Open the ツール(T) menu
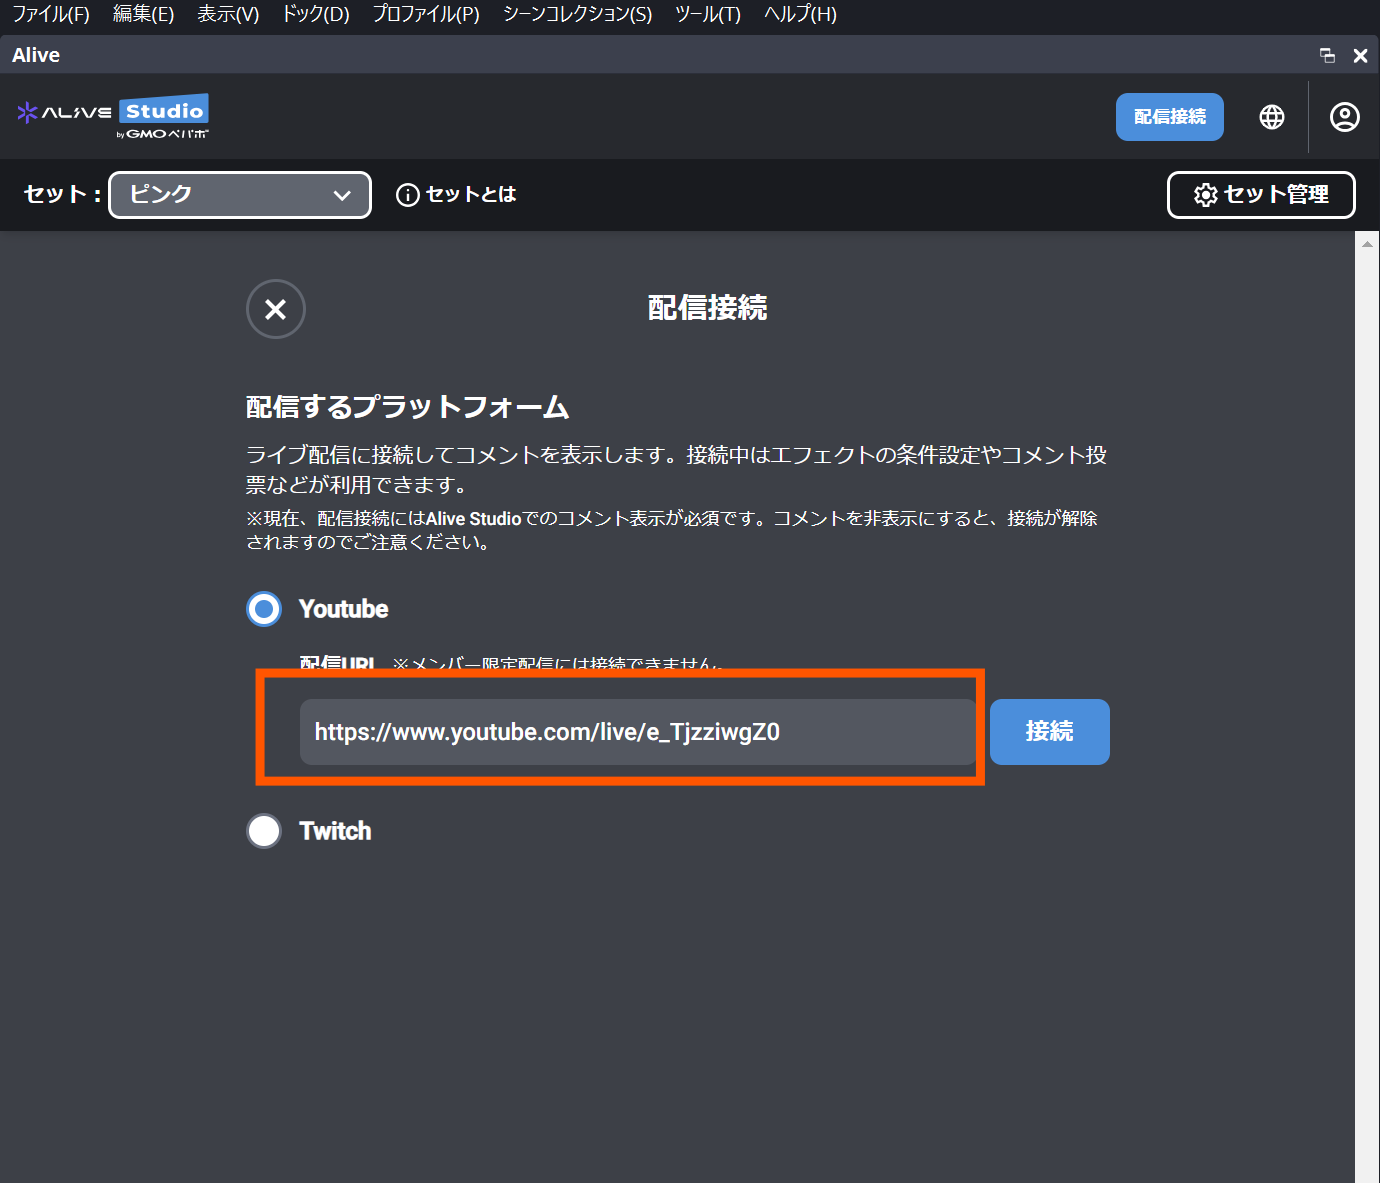 click(x=707, y=14)
